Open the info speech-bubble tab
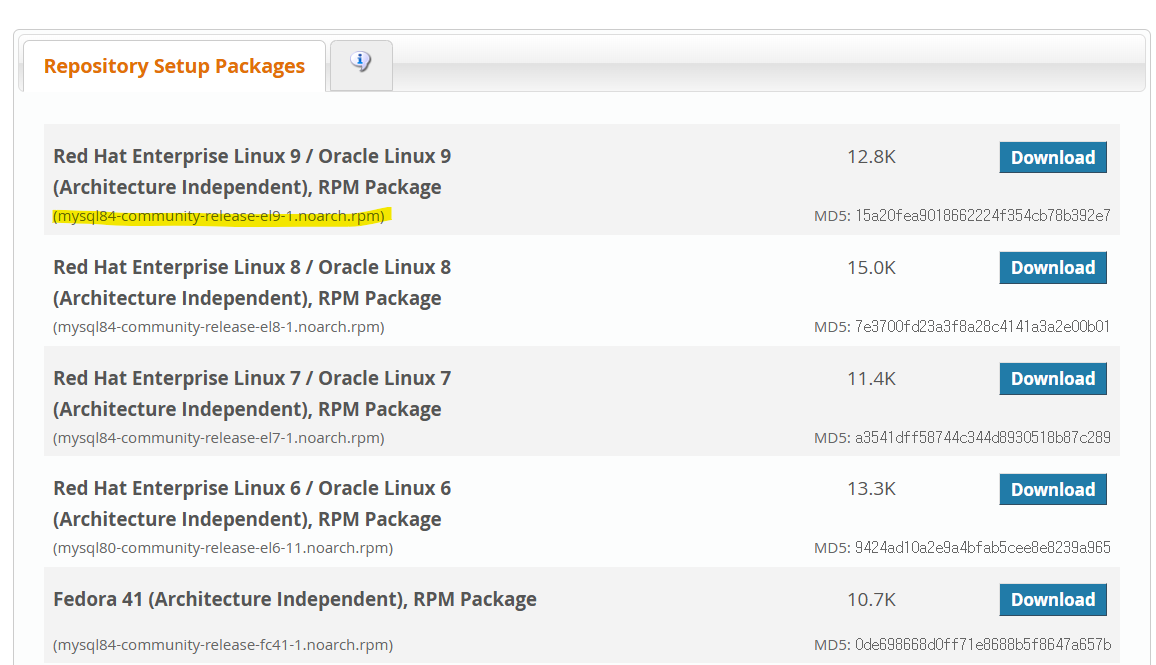The width and height of the screenshot is (1156, 665). pos(361,65)
